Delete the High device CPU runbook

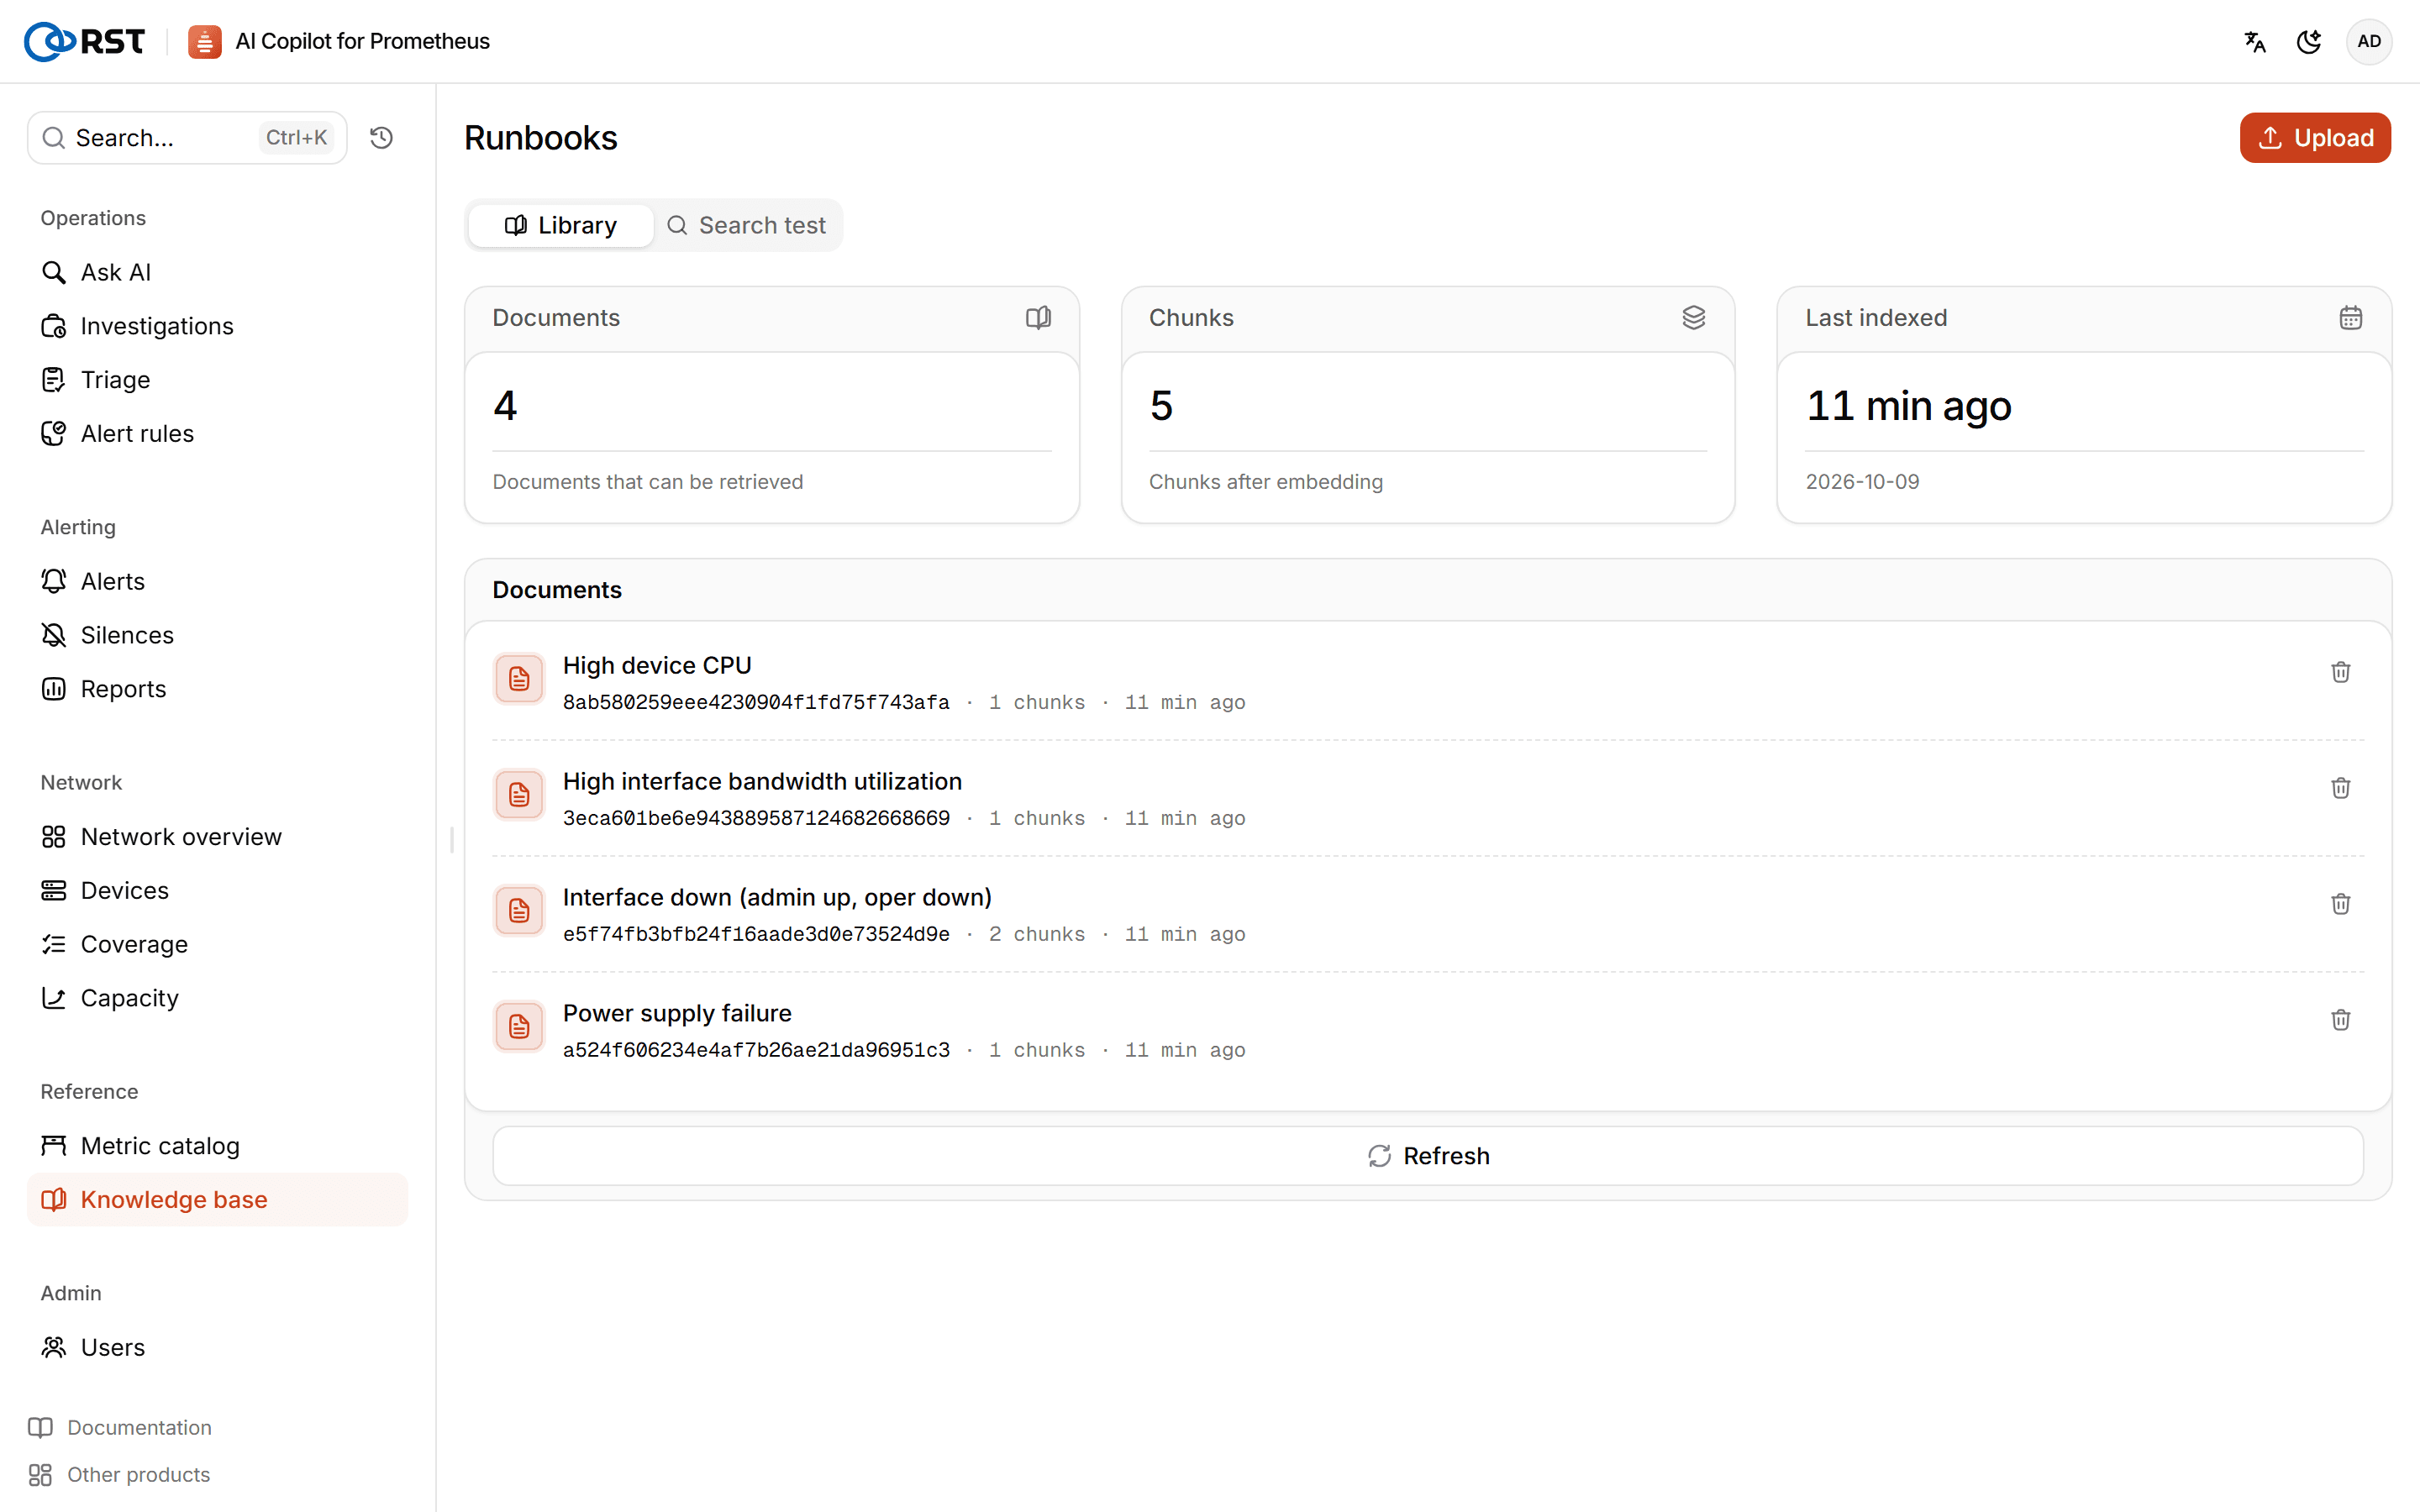(x=2340, y=672)
